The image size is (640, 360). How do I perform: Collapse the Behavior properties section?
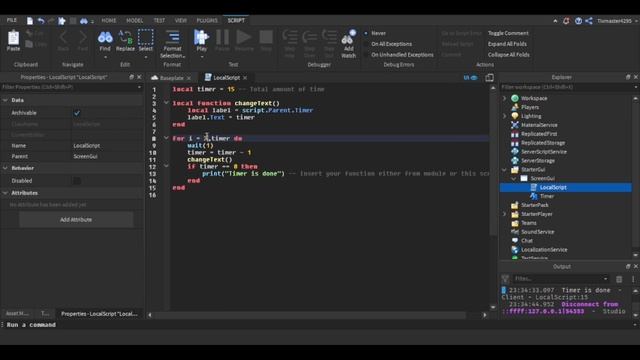(5, 168)
